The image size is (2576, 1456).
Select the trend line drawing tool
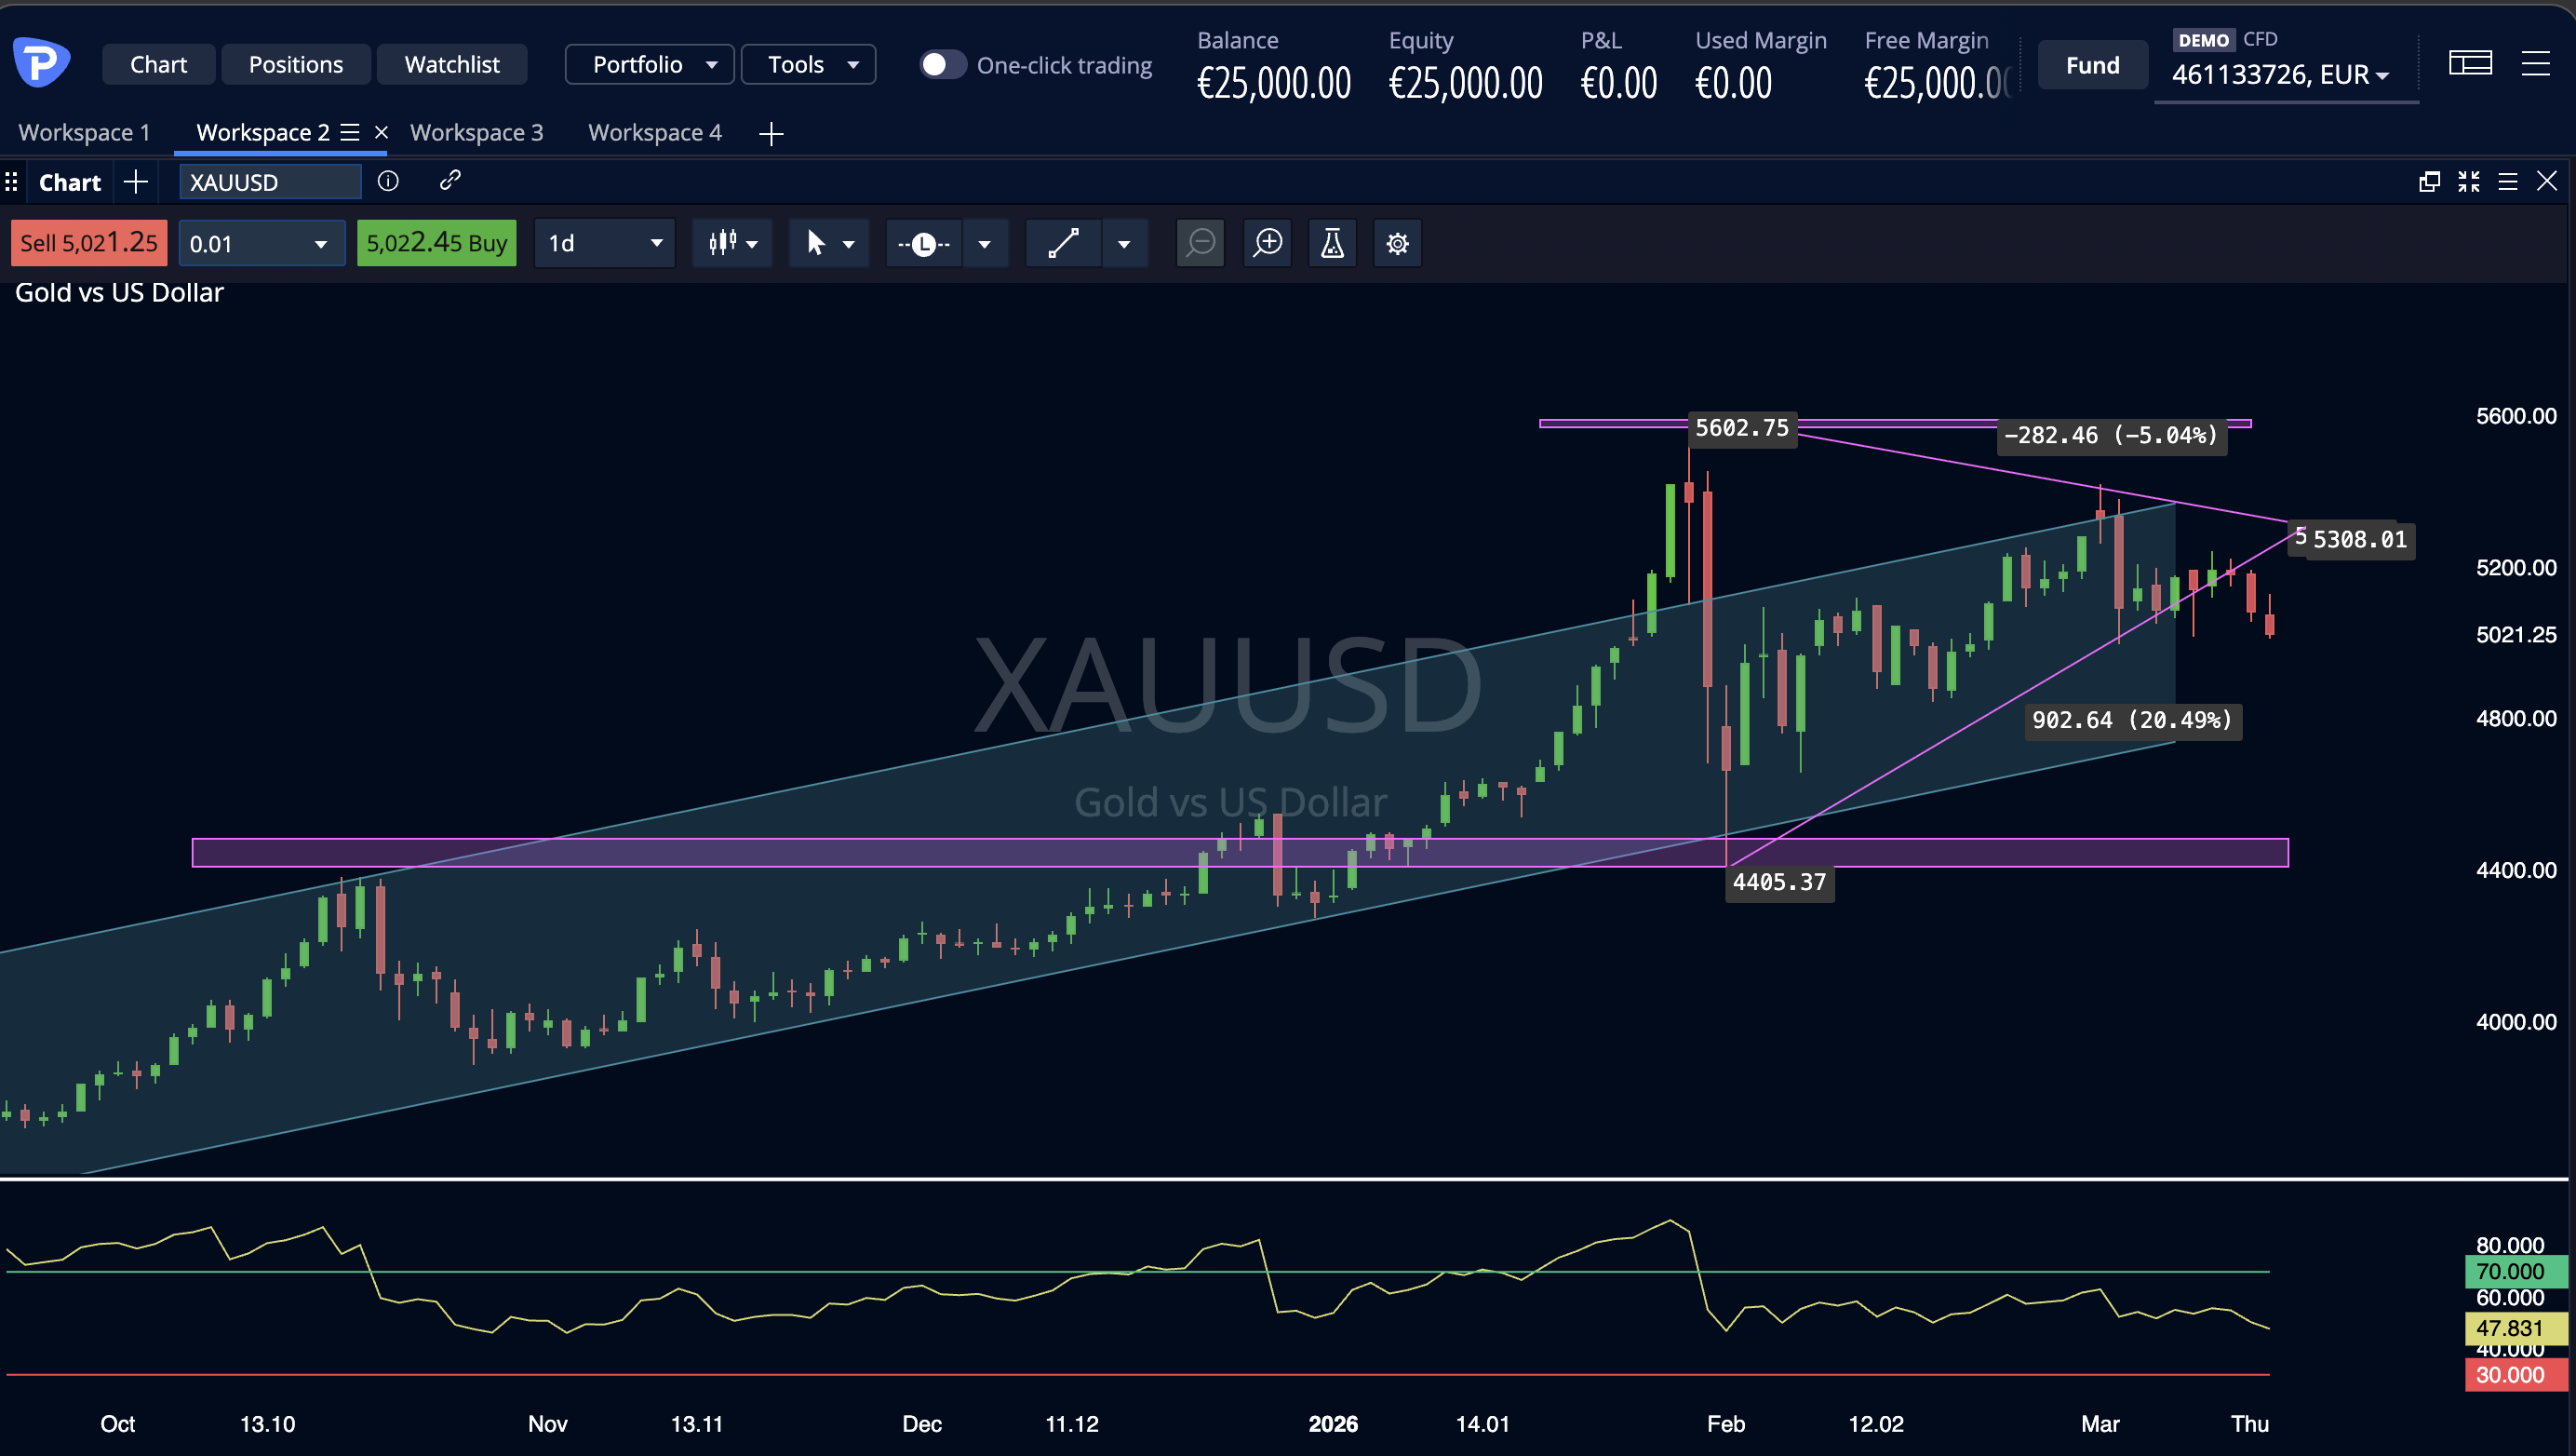[1063, 243]
